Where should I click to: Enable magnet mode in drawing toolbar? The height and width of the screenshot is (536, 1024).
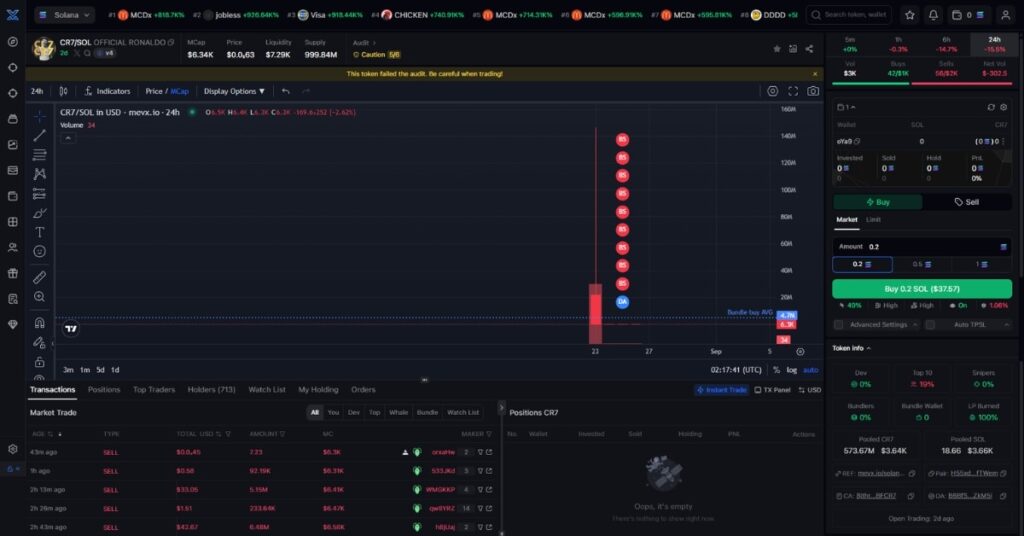[39, 323]
